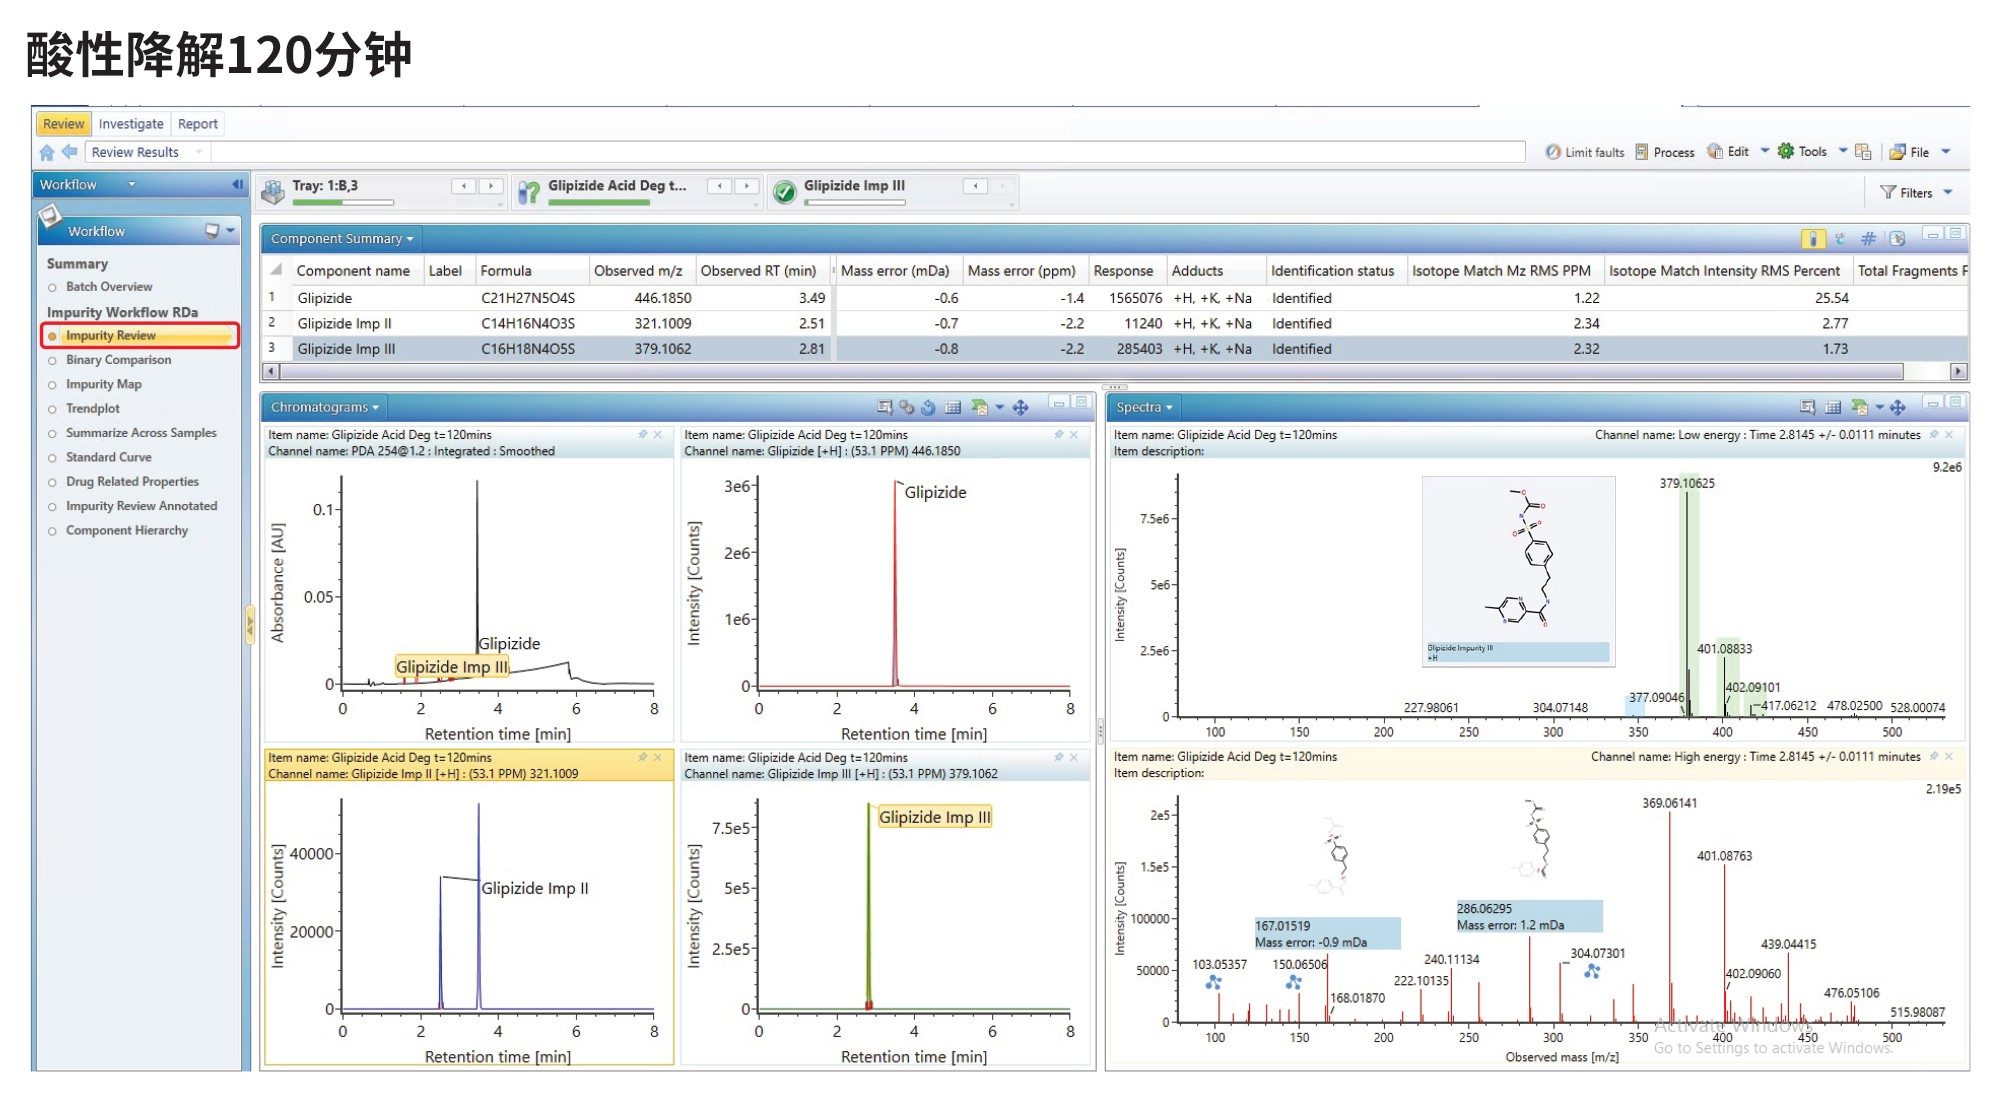The image size is (2000, 1109).
Task: Click the pan/move cross icon in Chromatograms toolbar
Action: click(1020, 407)
